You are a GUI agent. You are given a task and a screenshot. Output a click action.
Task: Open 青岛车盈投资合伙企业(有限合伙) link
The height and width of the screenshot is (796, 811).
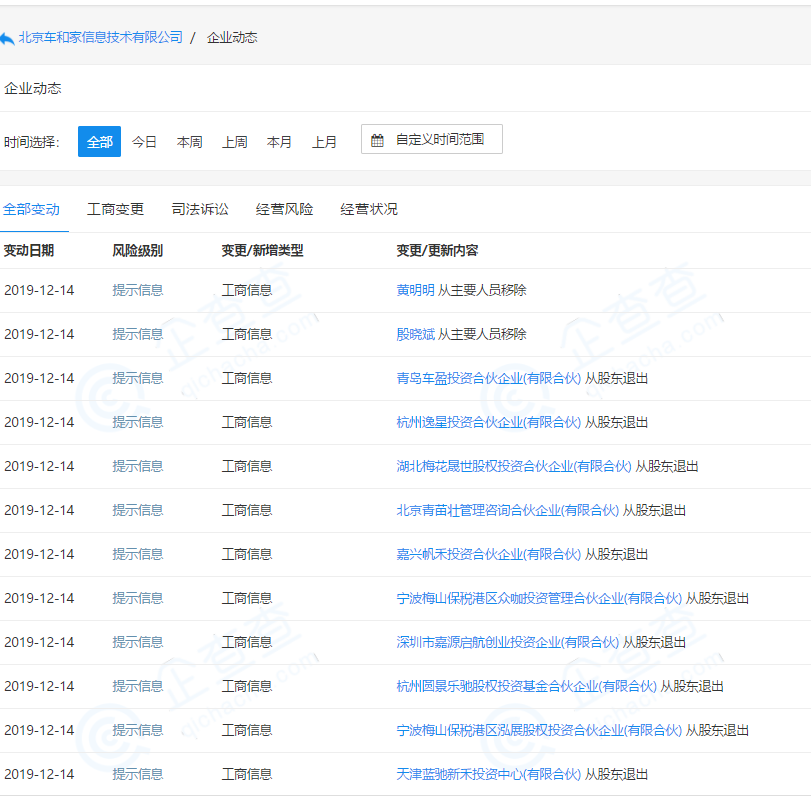[x=488, y=377]
